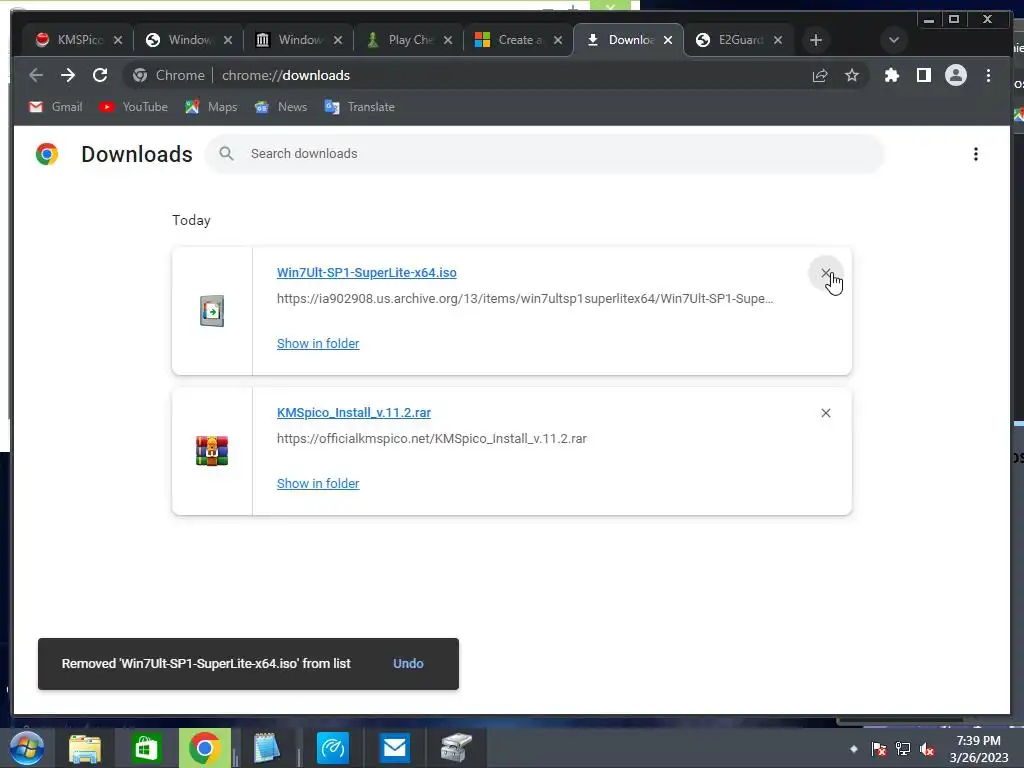Open the treasure chest app in taskbar
This screenshot has height=768, width=1024.
(456, 748)
